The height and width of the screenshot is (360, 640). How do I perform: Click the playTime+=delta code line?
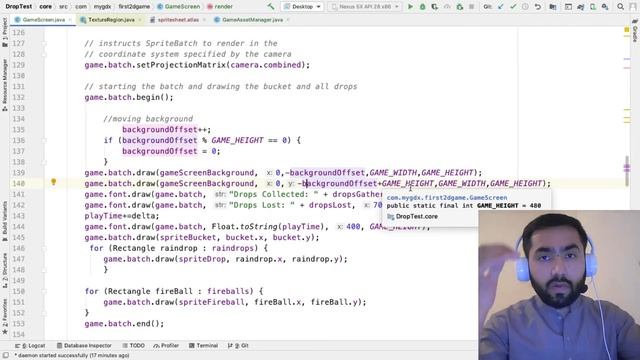(x=122, y=216)
